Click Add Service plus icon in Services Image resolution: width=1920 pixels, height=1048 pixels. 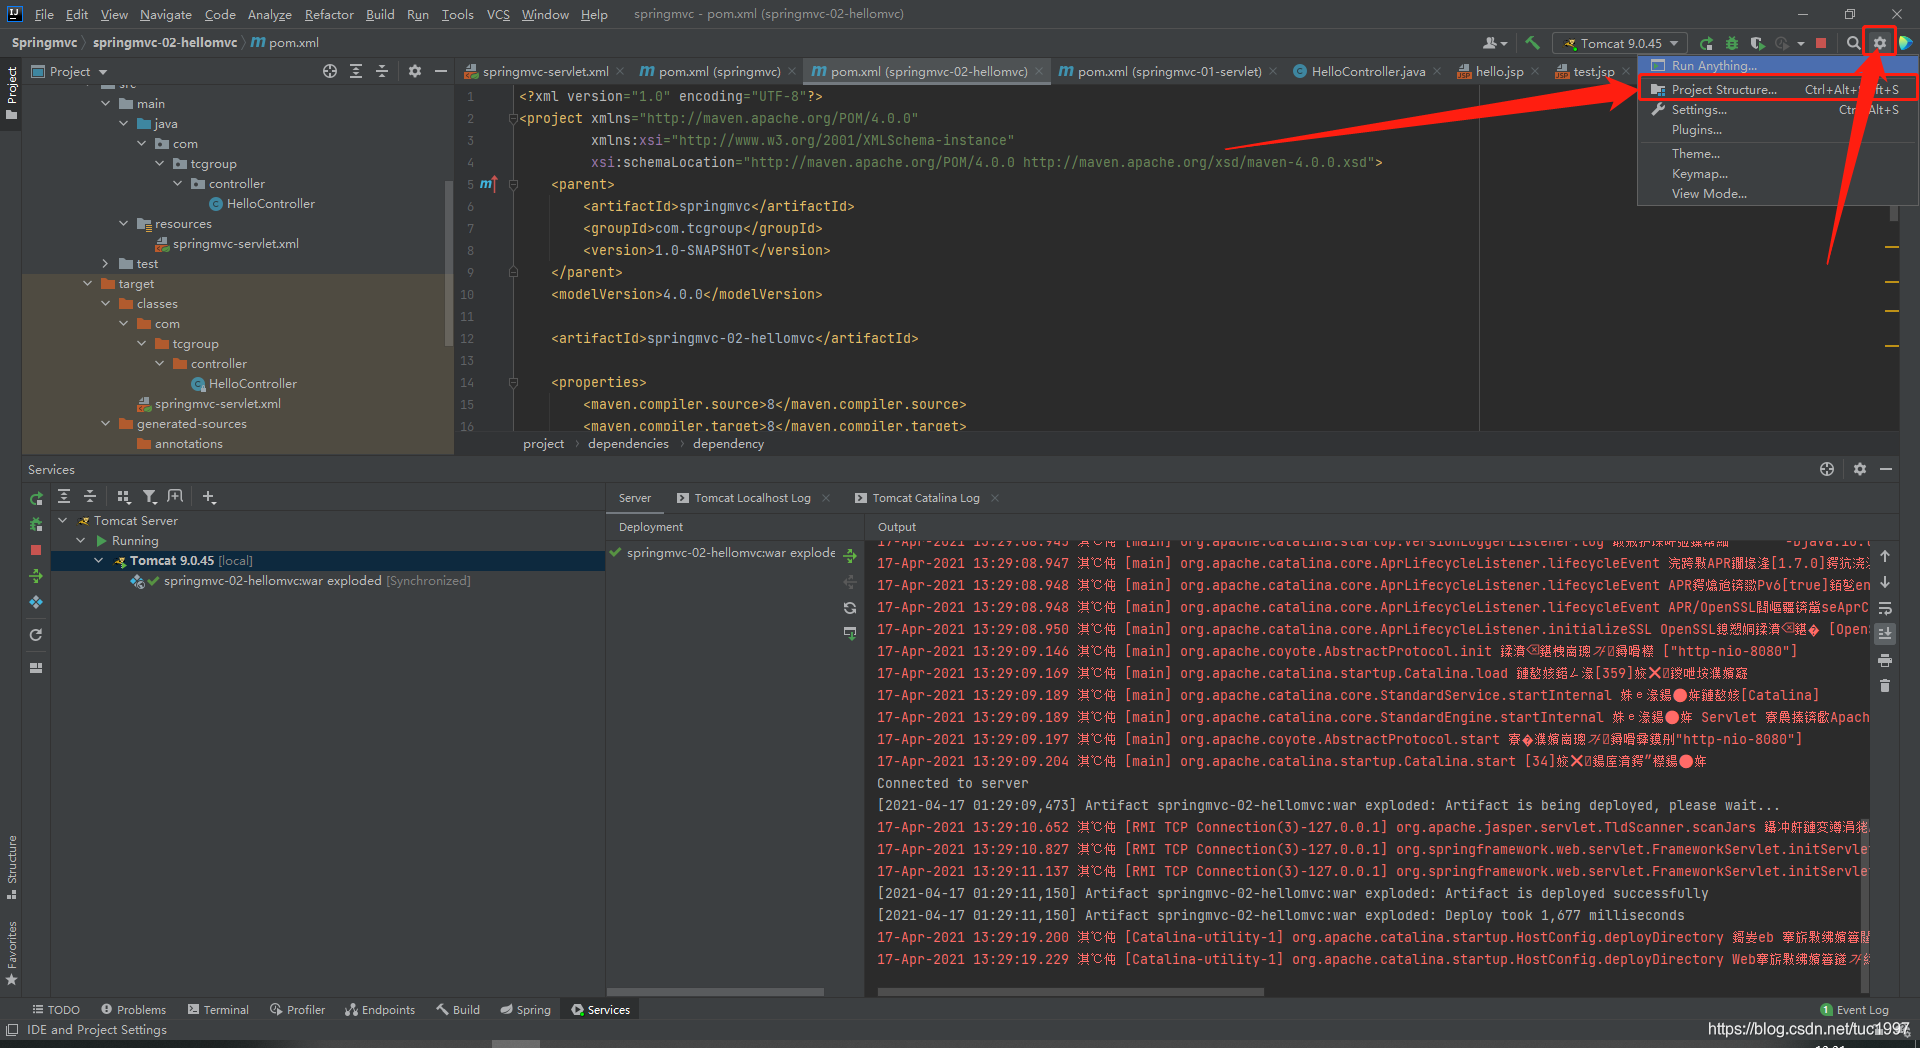pos(209,497)
